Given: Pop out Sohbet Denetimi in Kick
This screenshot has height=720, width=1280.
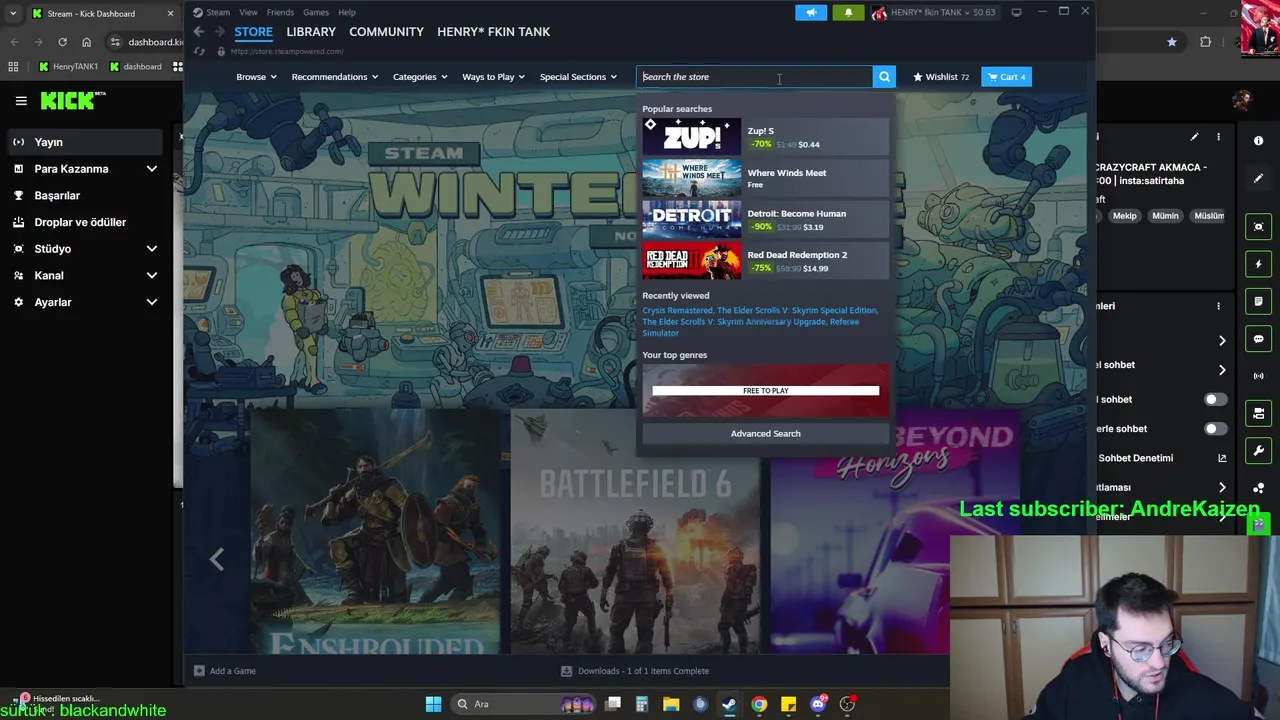Looking at the screenshot, I should [1222, 458].
